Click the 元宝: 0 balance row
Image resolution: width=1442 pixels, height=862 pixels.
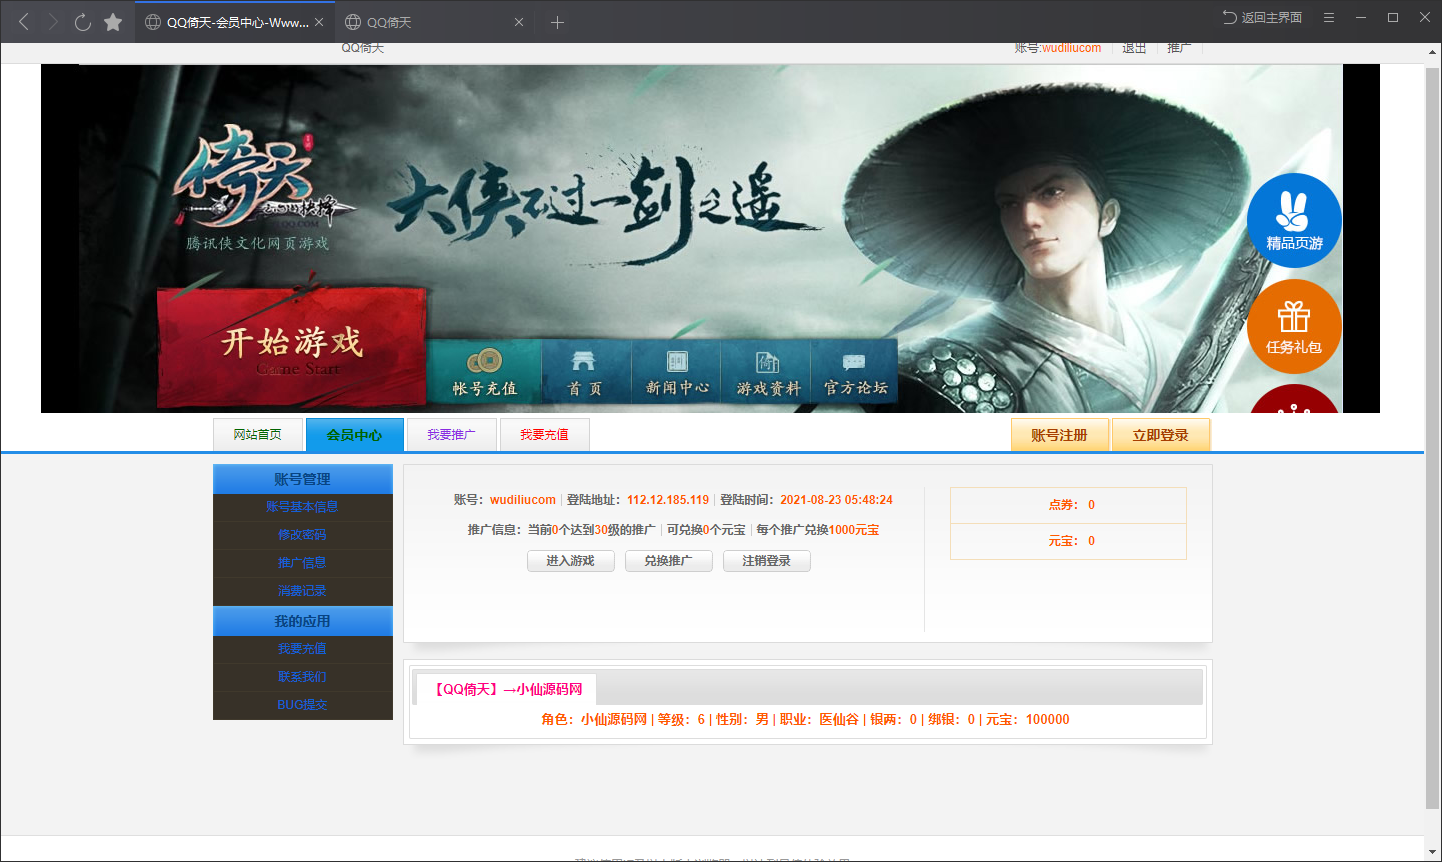[1068, 541]
